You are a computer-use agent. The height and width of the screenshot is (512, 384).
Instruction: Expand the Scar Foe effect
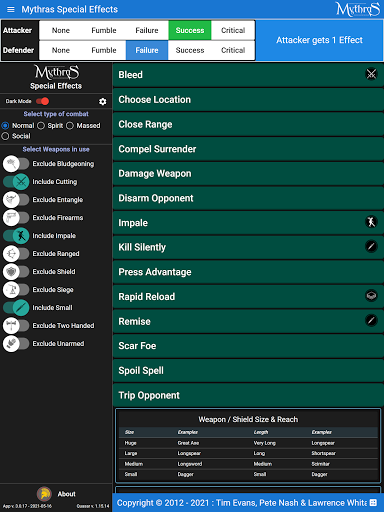click(x=248, y=346)
